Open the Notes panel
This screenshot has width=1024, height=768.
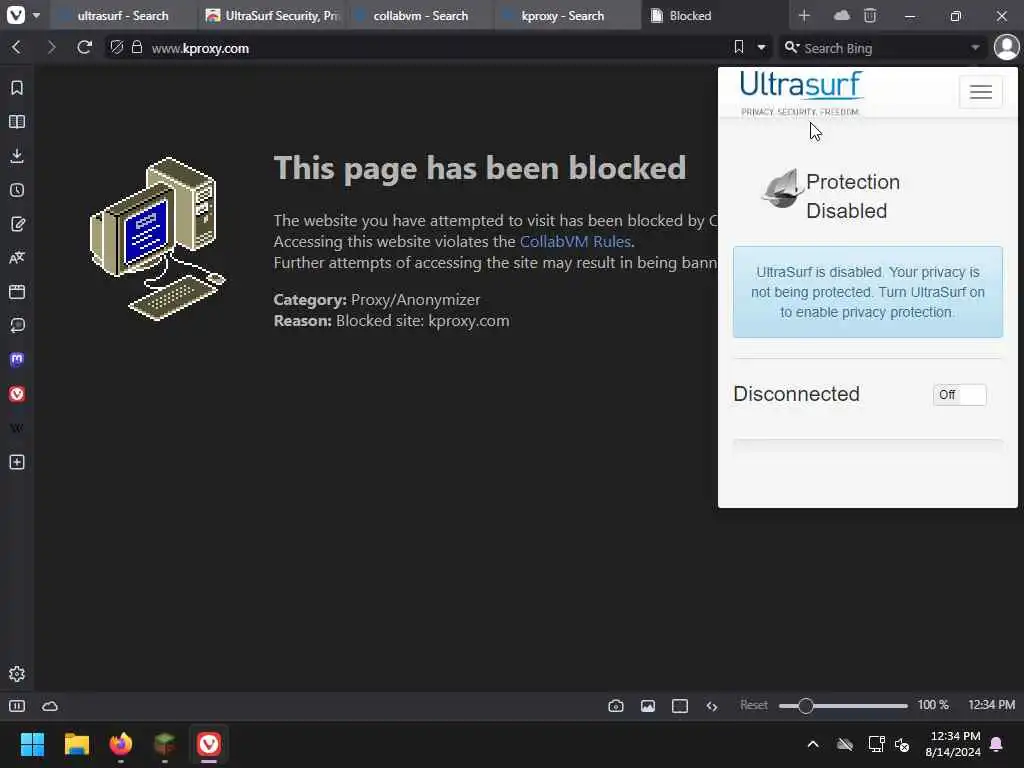click(17, 224)
